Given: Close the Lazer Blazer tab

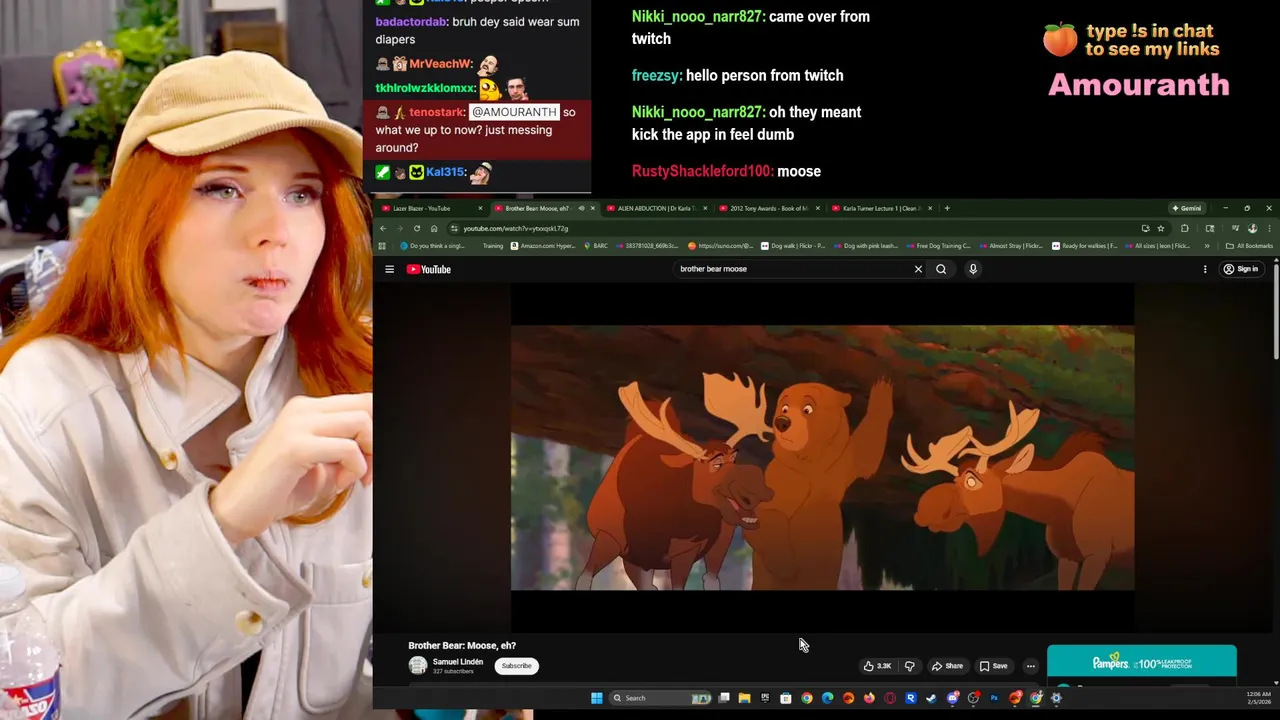Looking at the screenshot, I should click(x=480, y=208).
